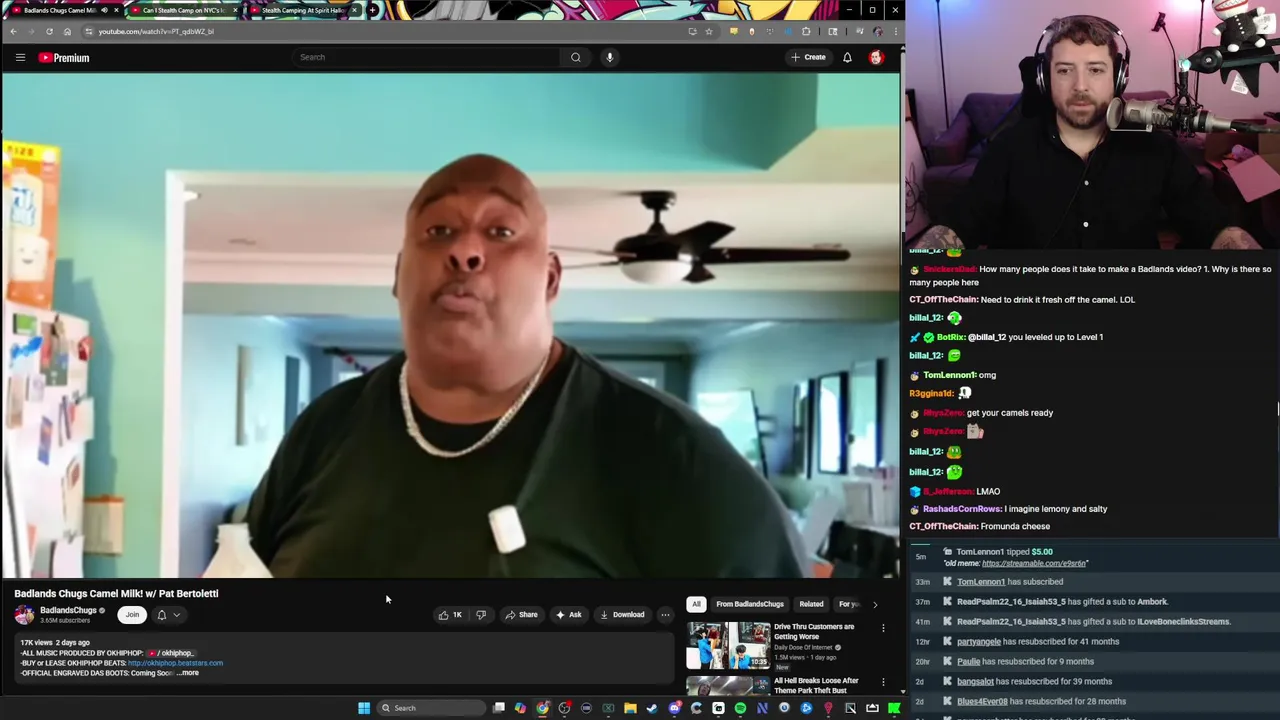Click RashadsCornRows username in chat

(961, 509)
